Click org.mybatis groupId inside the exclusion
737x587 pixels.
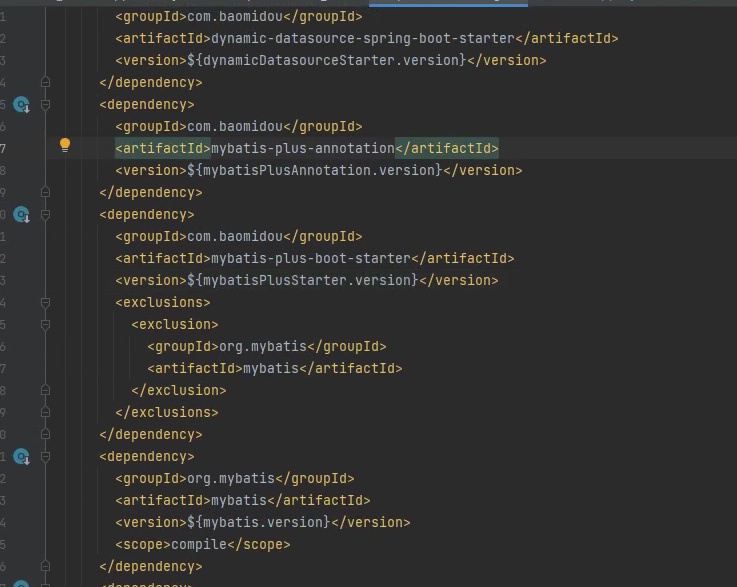pos(263,346)
